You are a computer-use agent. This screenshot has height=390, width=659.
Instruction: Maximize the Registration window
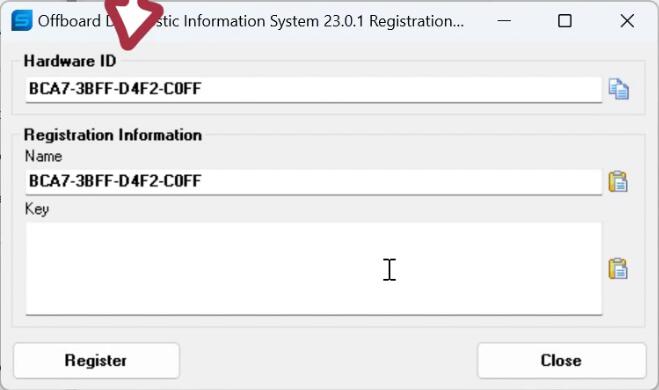[x=564, y=21]
